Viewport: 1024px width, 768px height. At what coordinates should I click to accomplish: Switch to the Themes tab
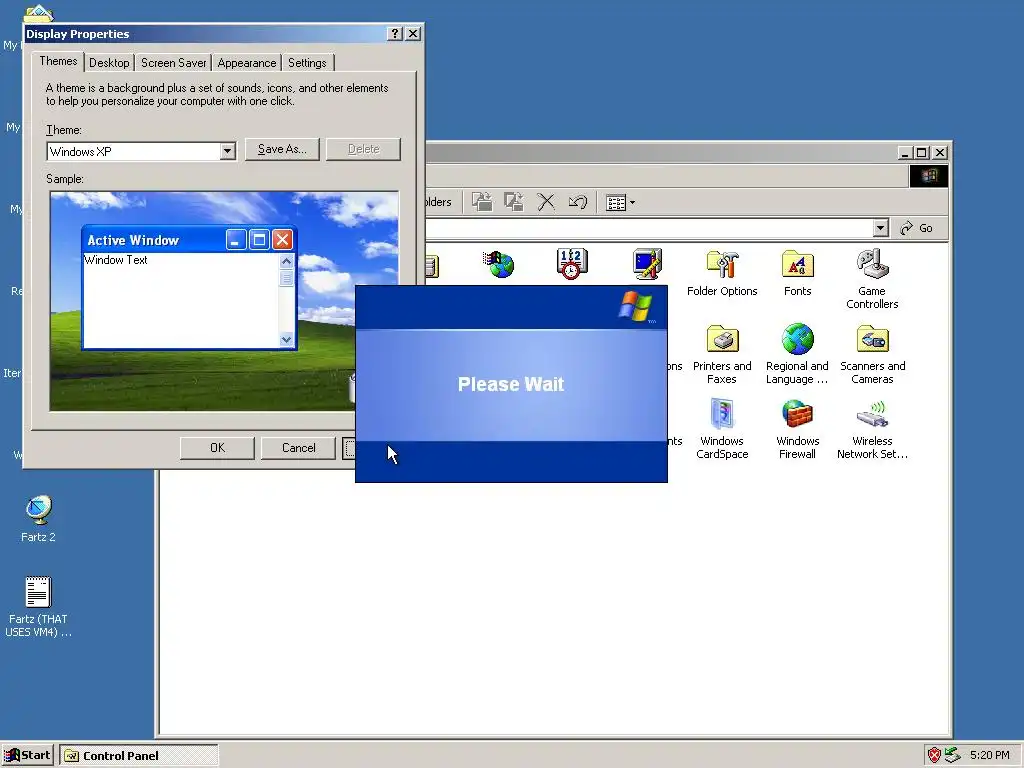pyautogui.click(x=58, y=61)
